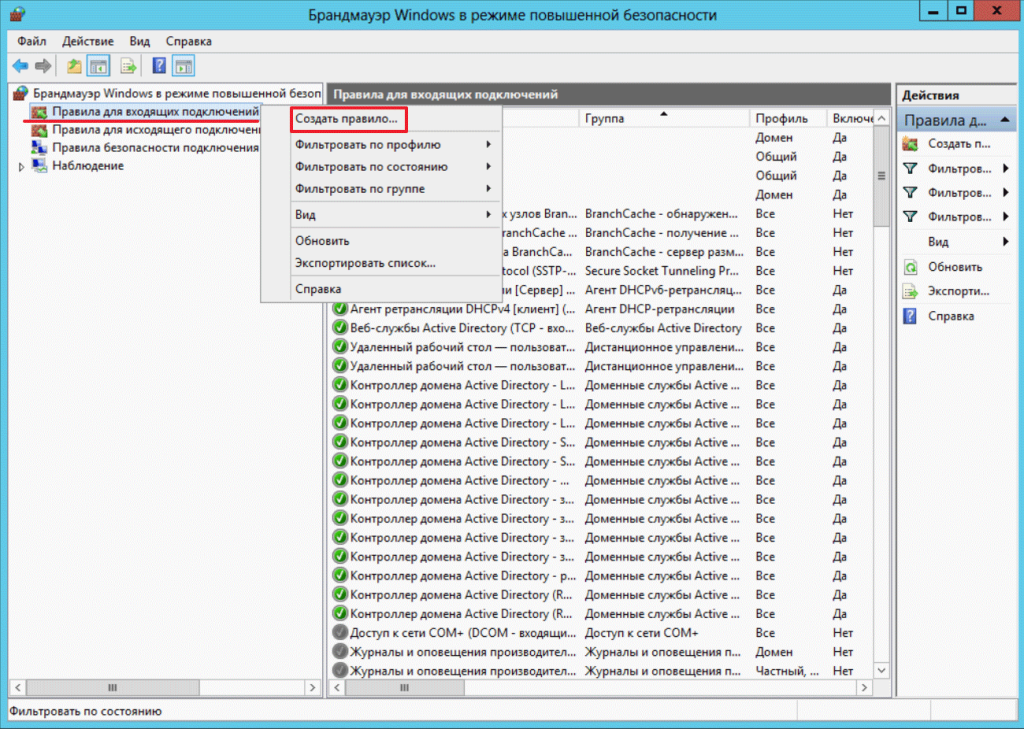Click the Back arrow in the toolbar
The image size is (1024, 729).
point(20,66)
